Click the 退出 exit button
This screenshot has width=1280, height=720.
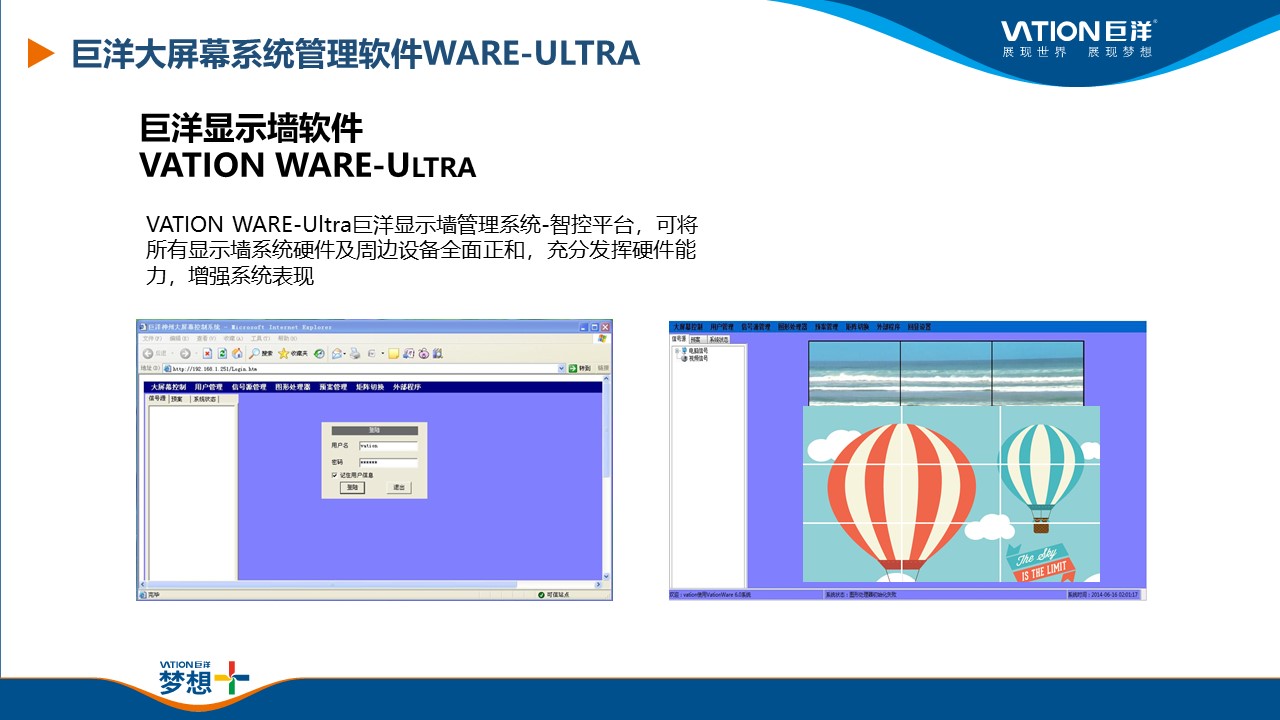tap(399, 487)
